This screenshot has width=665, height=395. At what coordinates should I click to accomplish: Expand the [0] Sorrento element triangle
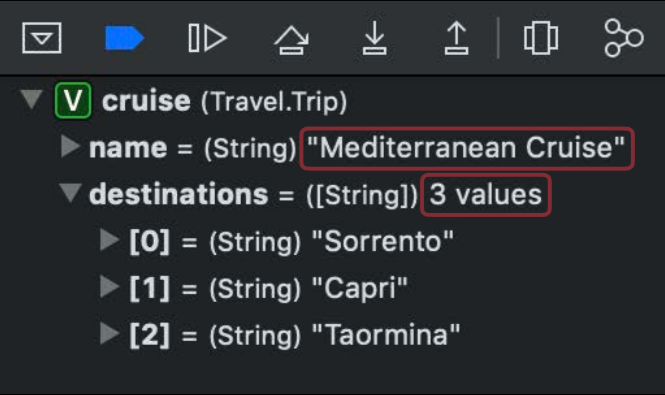coord(110,240)
